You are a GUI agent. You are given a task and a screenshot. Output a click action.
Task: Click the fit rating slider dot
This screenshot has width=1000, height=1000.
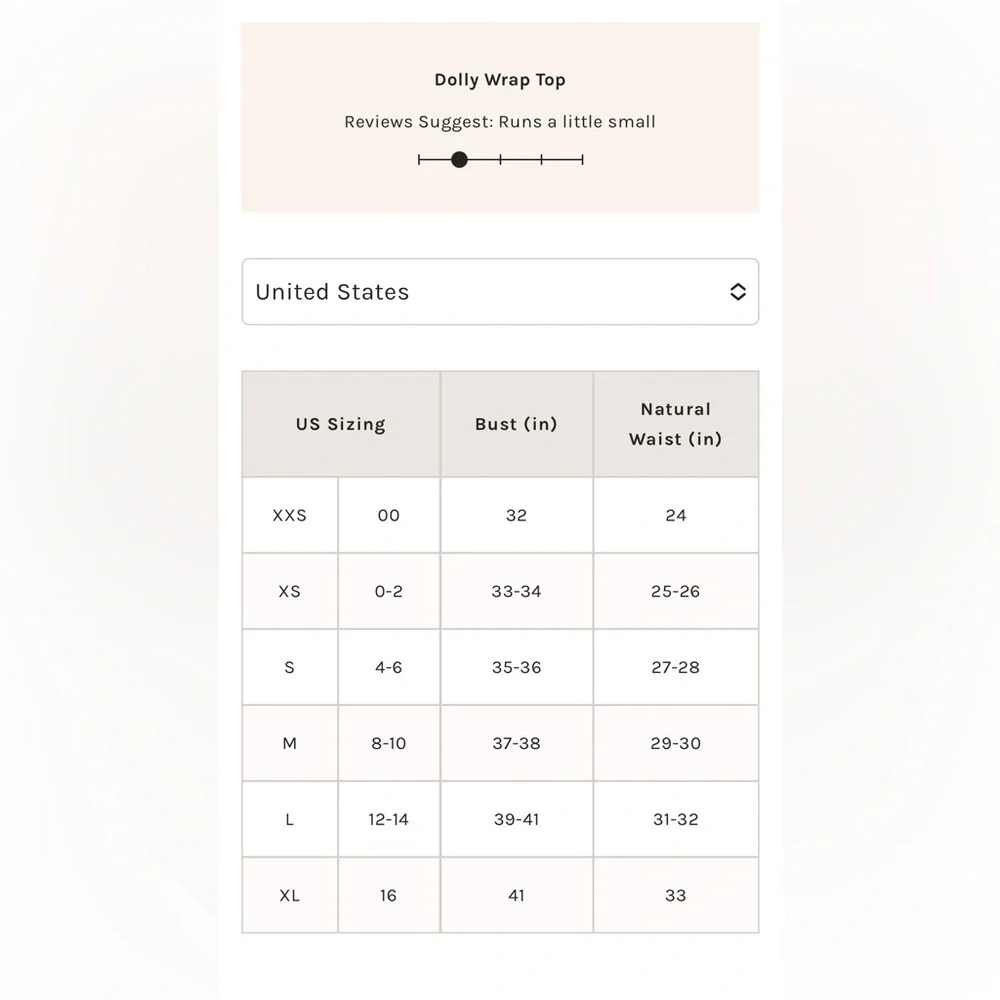pyautogui.click(x=459, y=159)
